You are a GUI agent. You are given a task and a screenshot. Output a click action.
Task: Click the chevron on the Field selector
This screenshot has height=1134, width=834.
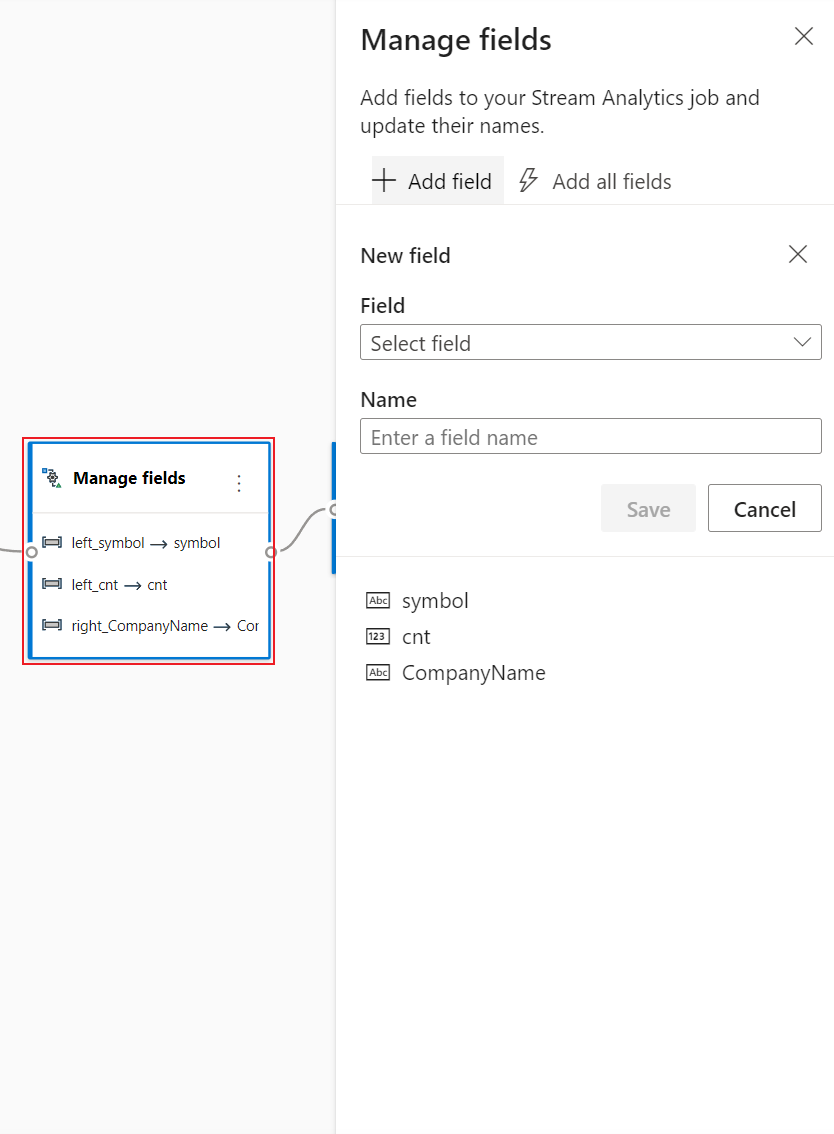[802, 342]
